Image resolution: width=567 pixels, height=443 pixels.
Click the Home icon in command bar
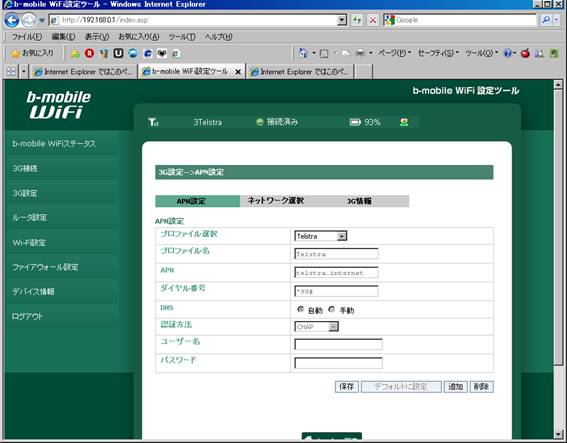303,53
